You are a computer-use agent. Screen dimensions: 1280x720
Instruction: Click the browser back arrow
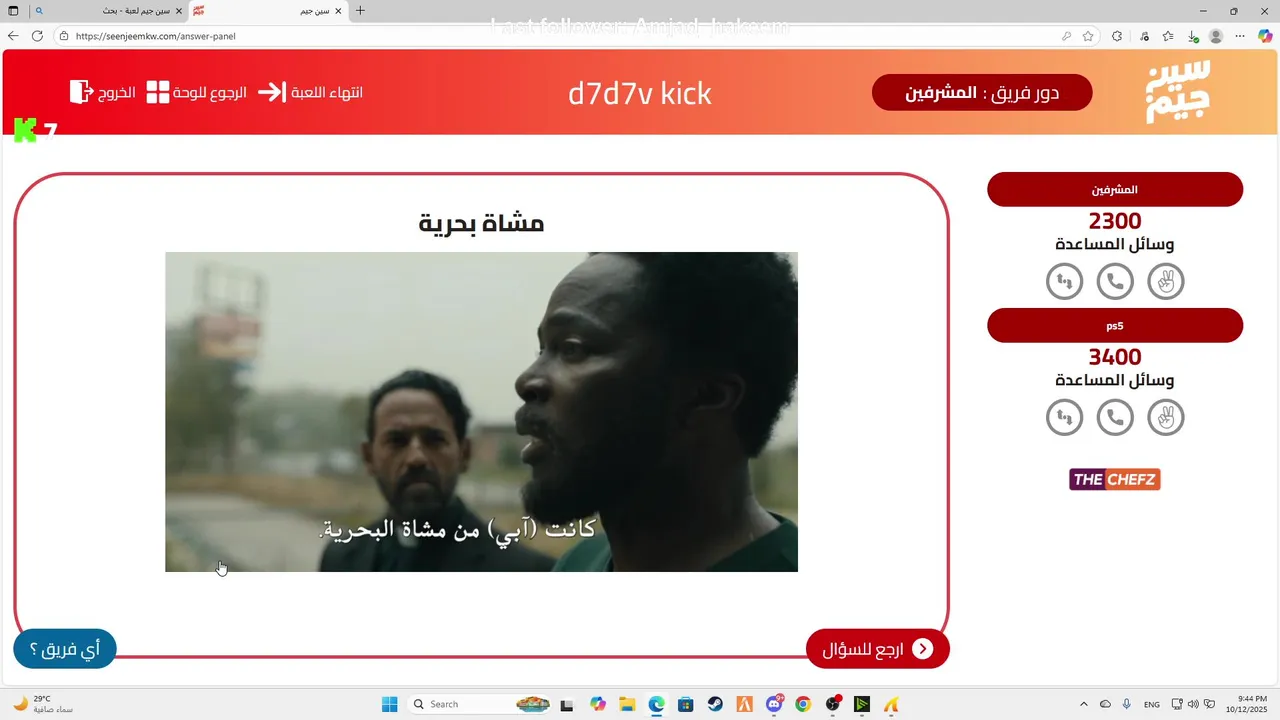coord(13,36)
